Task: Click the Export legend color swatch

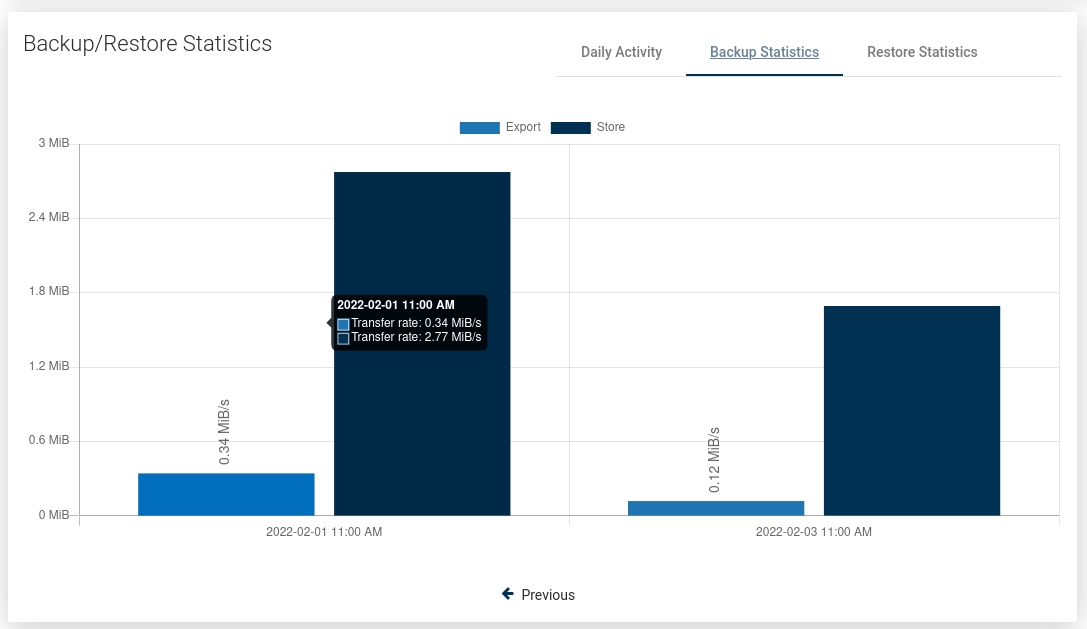Action: point(479,127)
